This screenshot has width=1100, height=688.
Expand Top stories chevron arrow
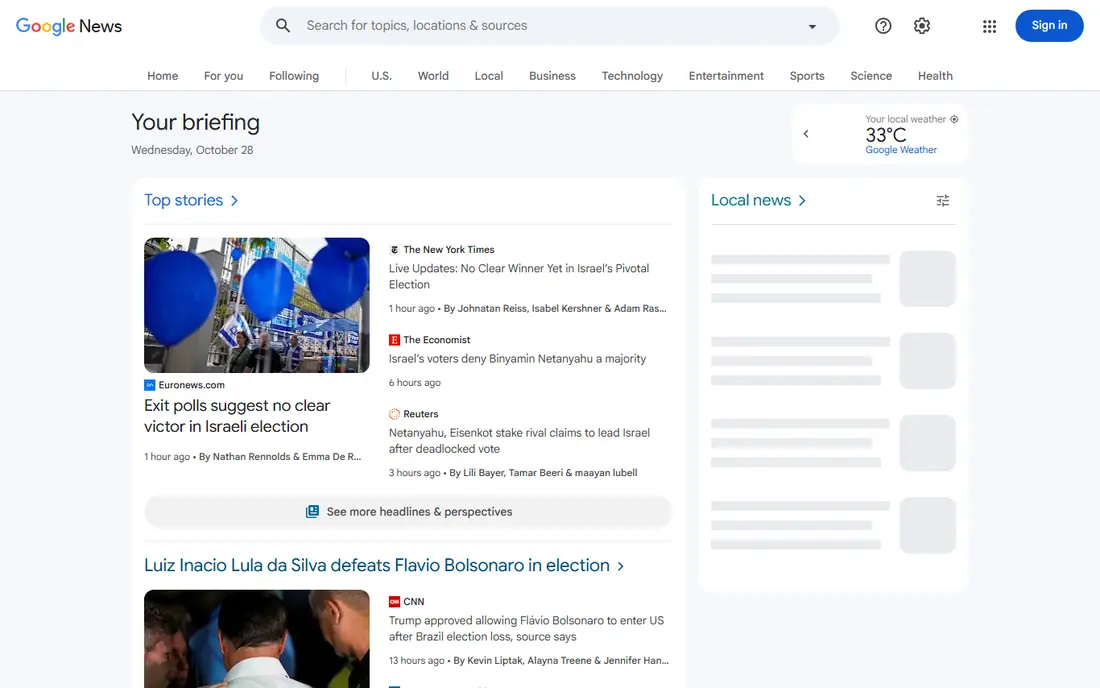[234, 201]
